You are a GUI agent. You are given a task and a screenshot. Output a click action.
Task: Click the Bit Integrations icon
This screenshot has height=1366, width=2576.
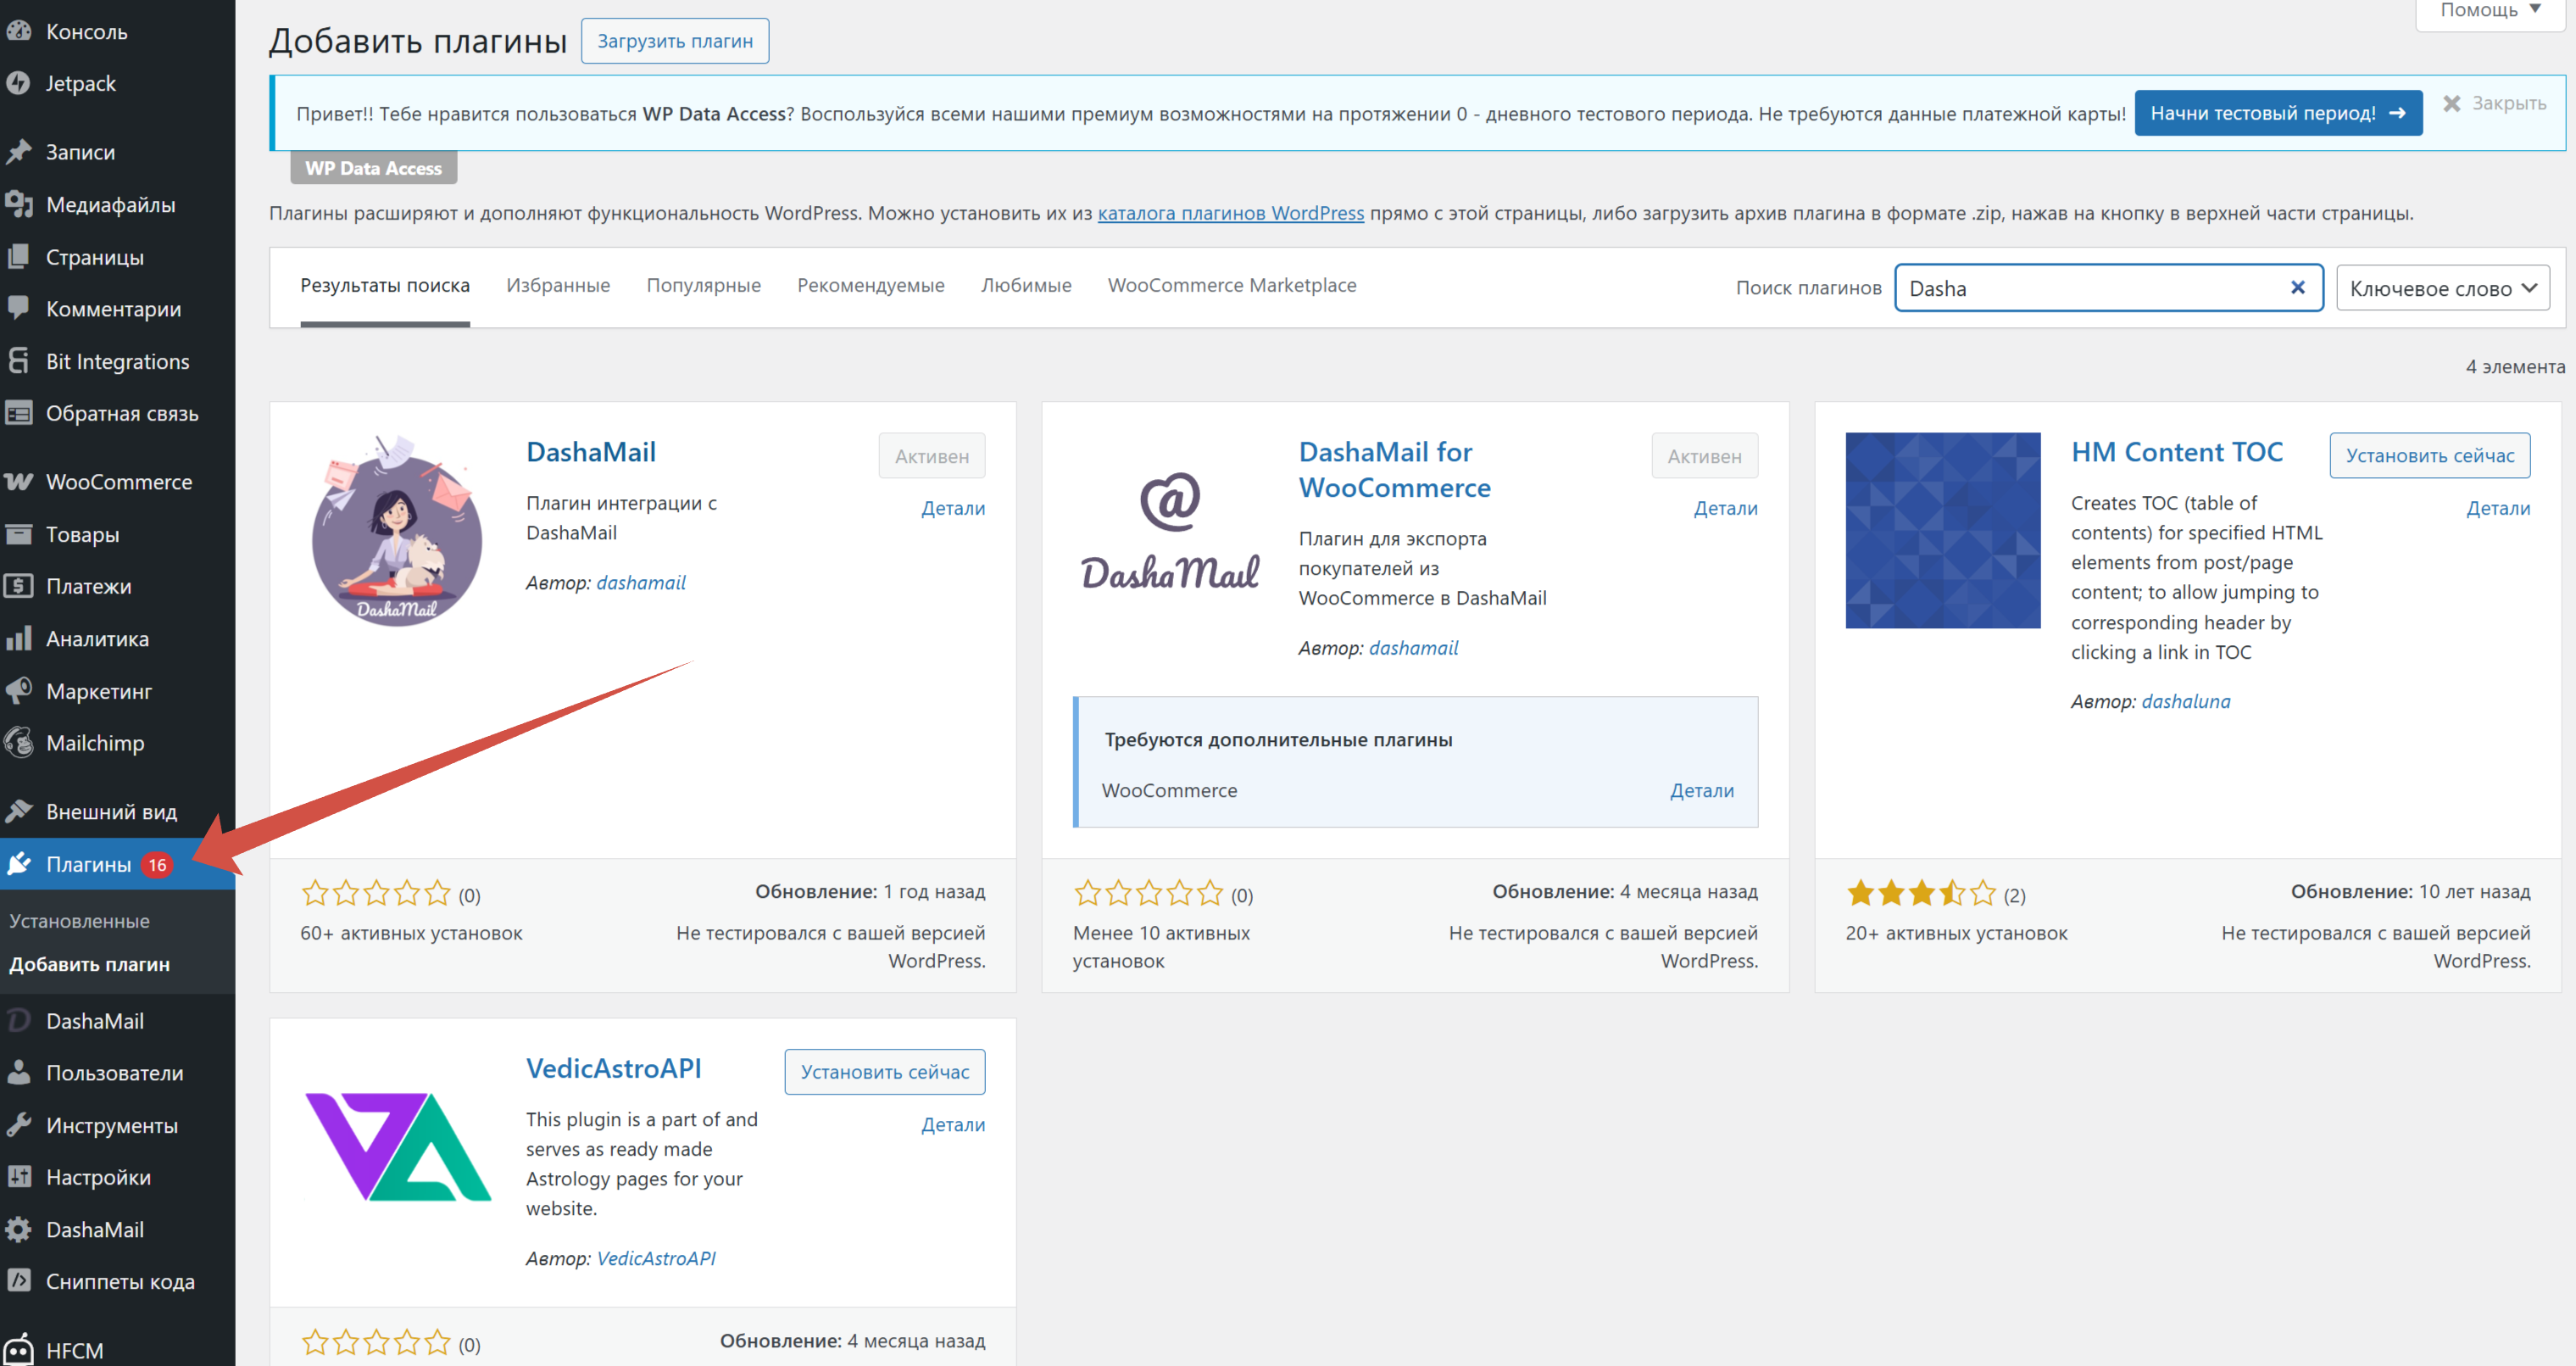click(x=18, y=361)
